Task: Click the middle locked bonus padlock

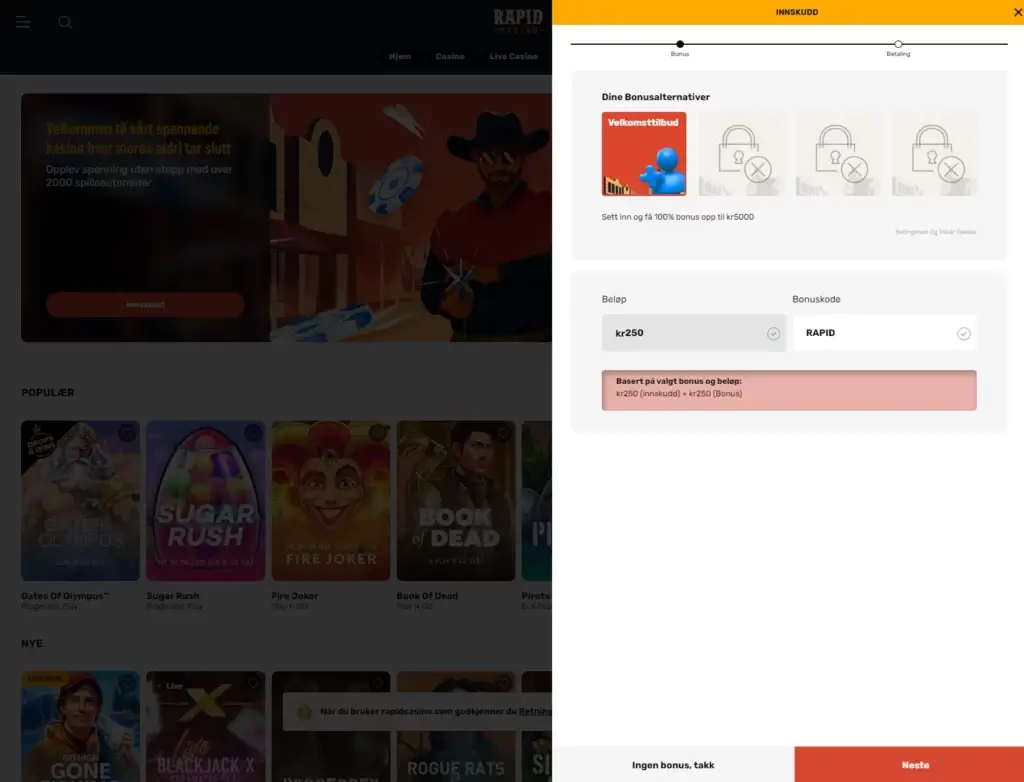Action: (x=837, y=154)
